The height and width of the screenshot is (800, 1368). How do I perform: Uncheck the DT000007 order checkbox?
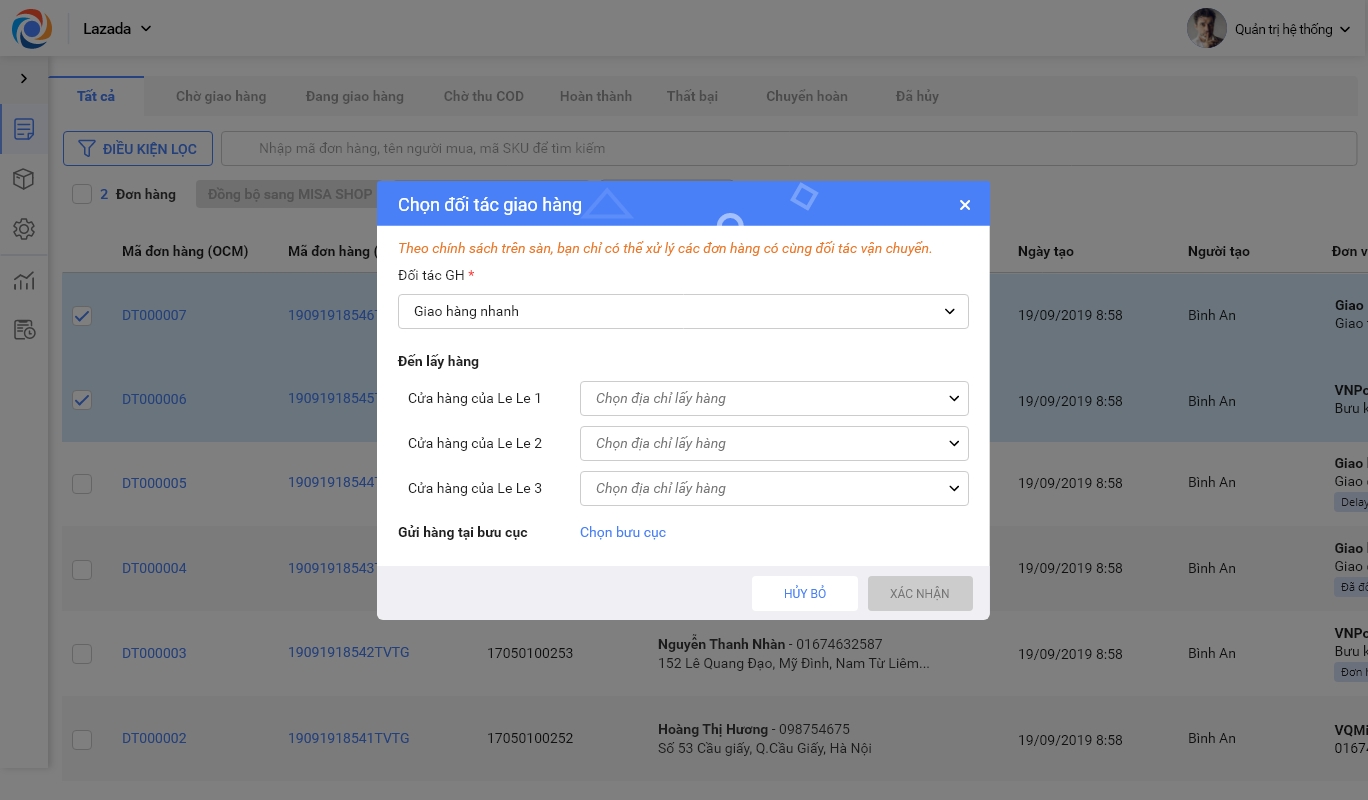click(82, 316)
